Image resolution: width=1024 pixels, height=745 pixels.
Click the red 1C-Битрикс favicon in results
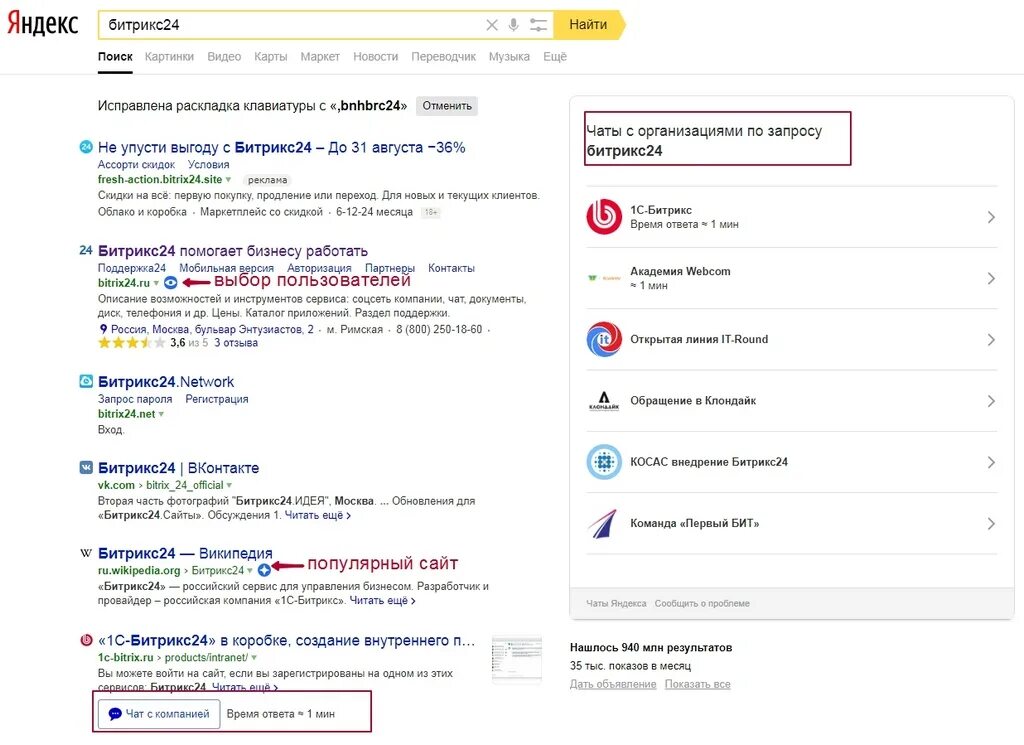86,640
